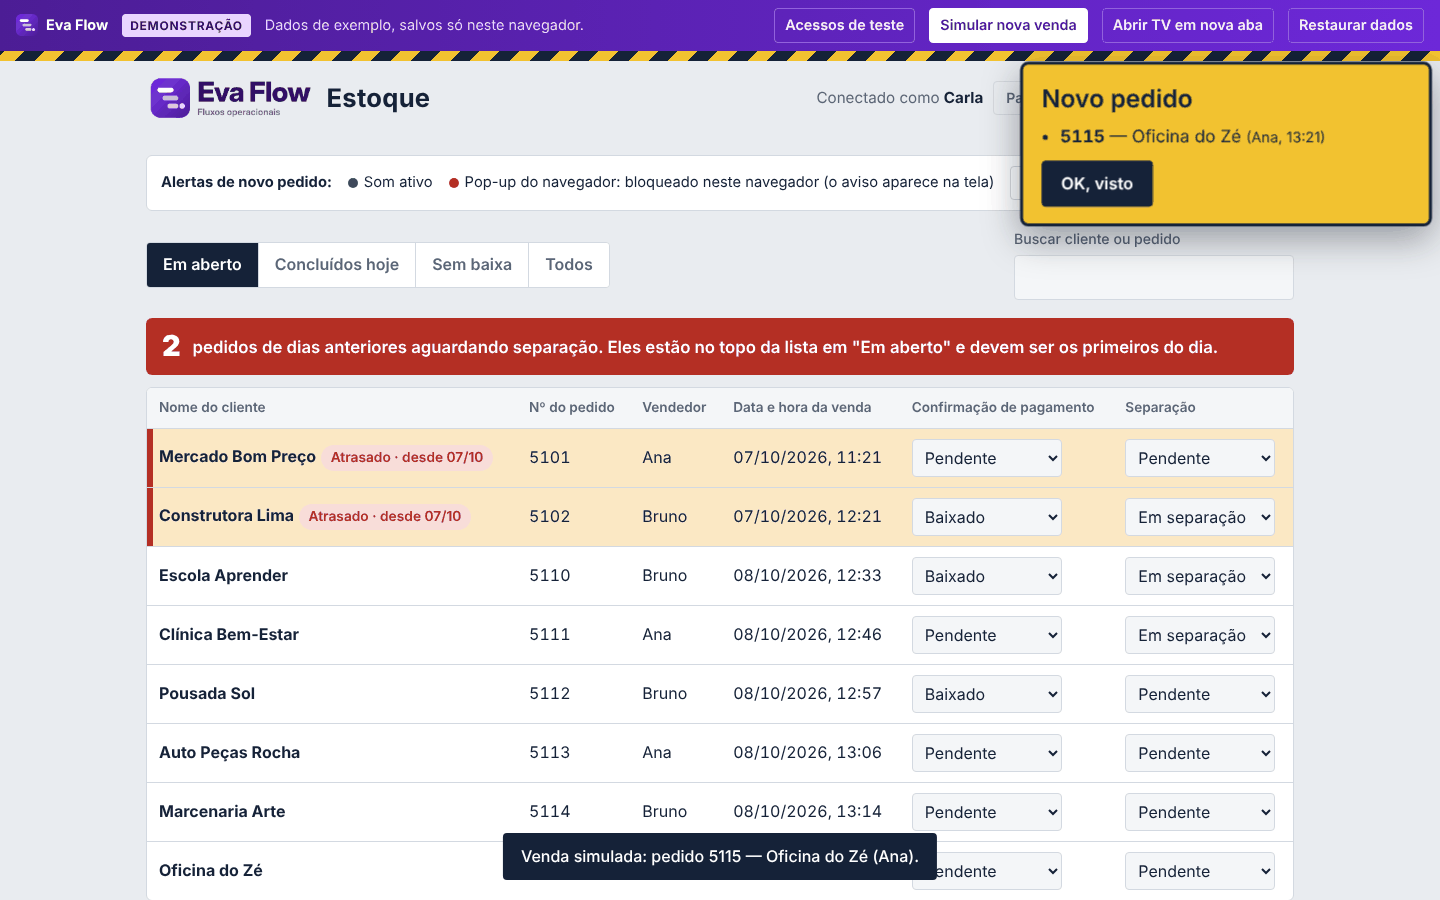Click the Eva Flow logo icon in top banner

[x=27, y=25]
